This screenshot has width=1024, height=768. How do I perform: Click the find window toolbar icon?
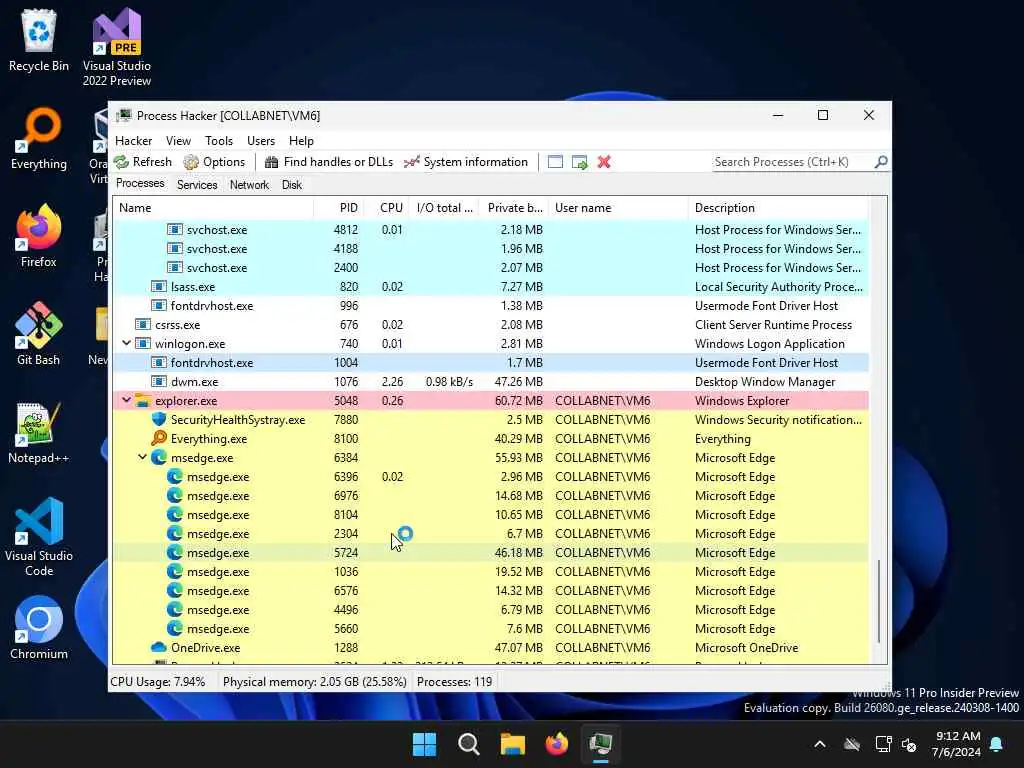click(555, 162)
